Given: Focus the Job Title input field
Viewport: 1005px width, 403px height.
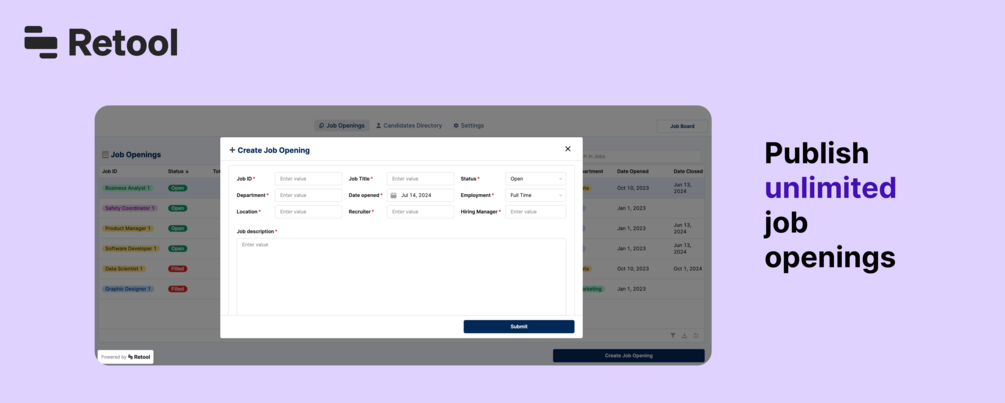Looking at the screenshot, I should pyautogui.click(x=420, y=179).
